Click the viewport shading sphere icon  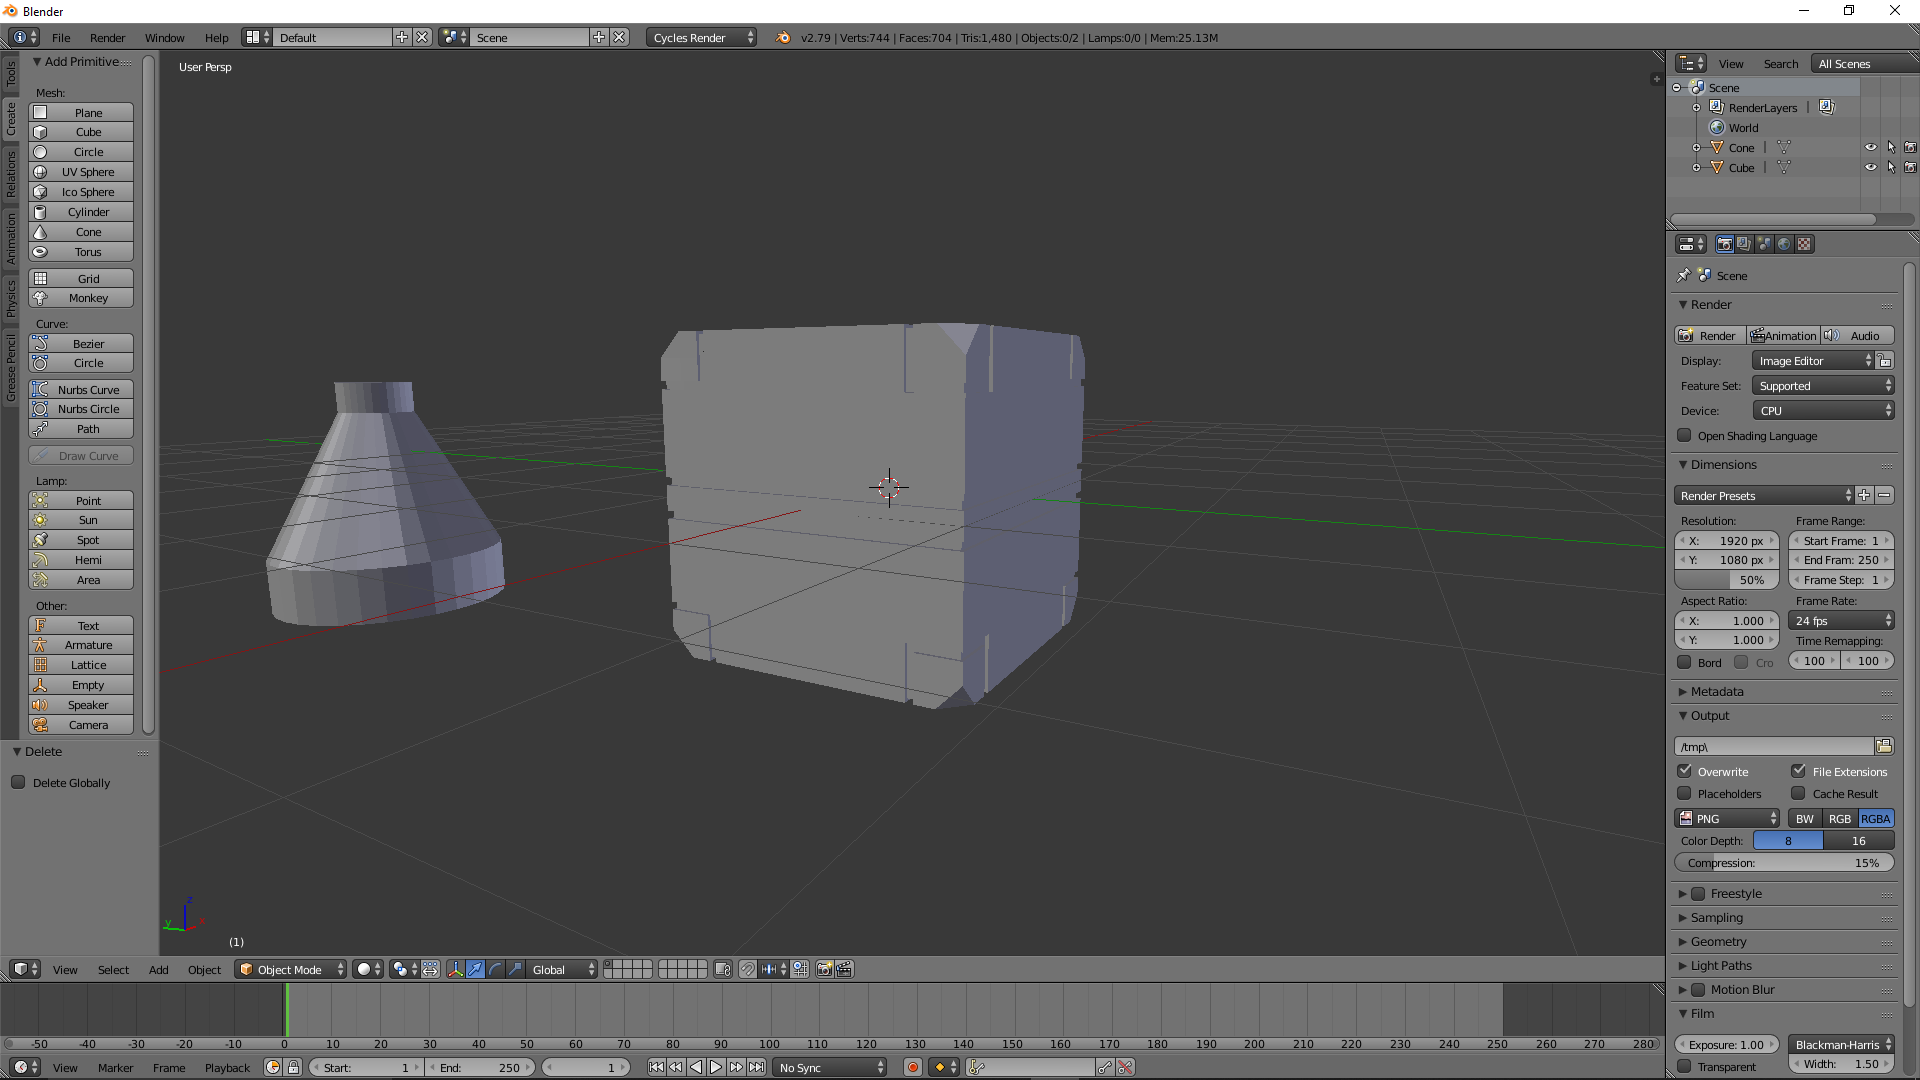point(366,968)
